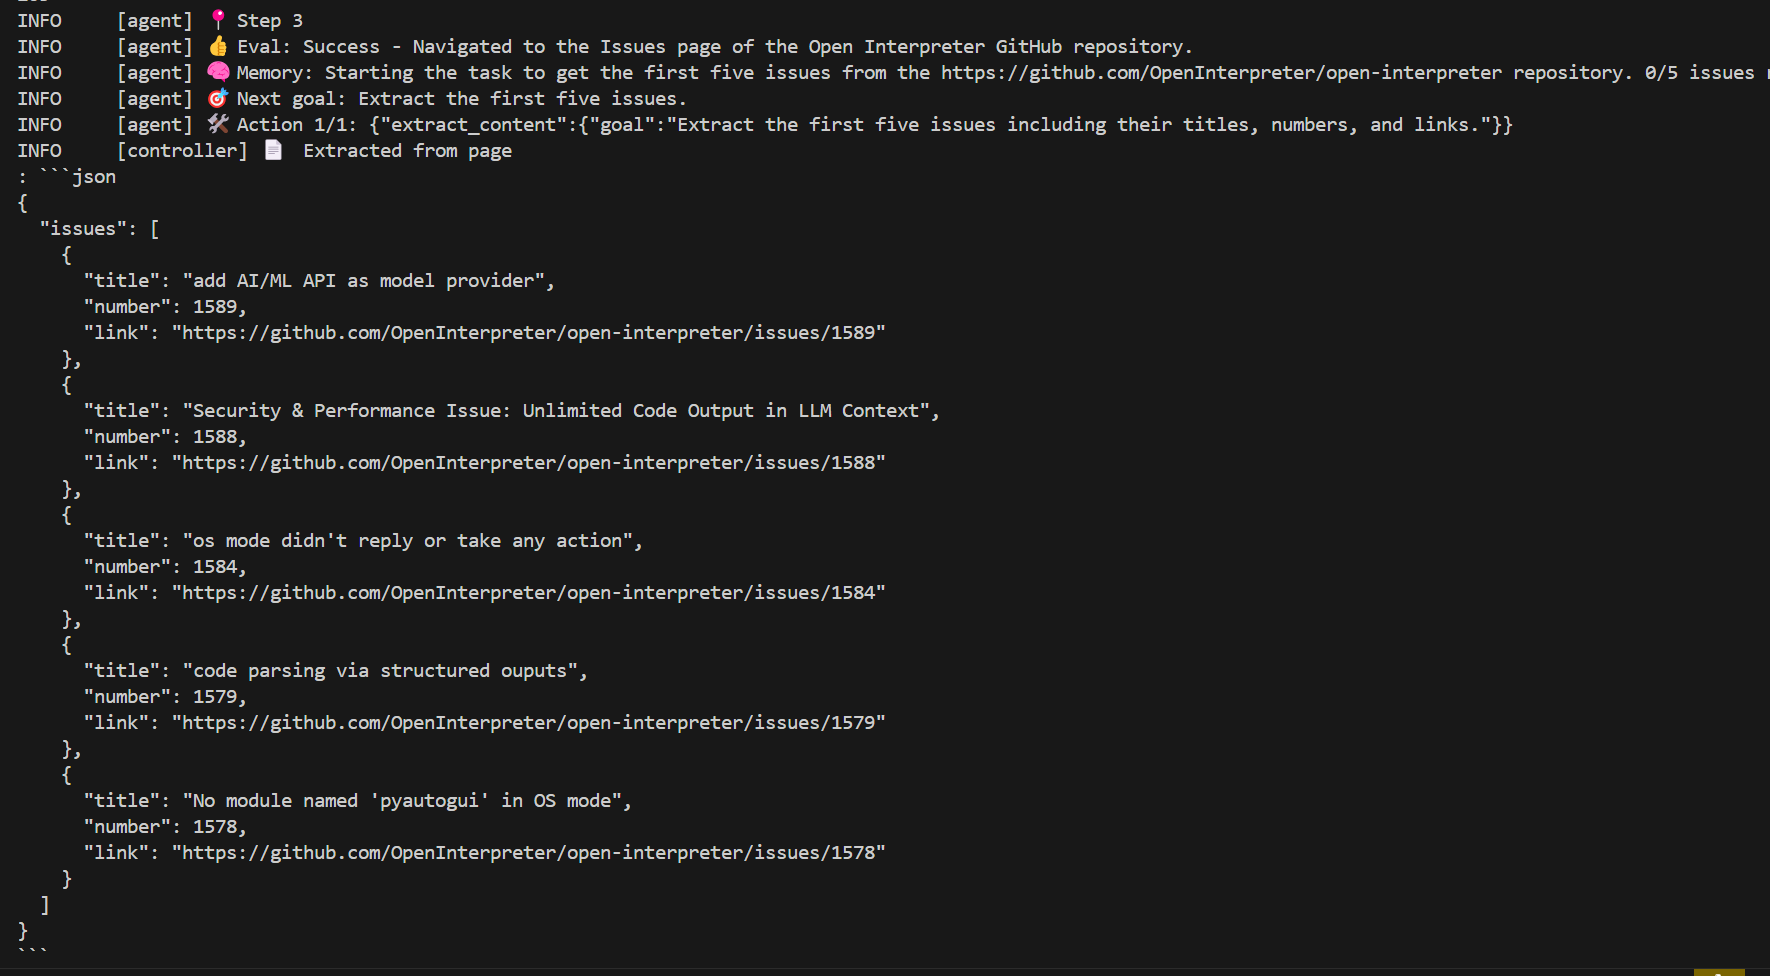The width and height of the screenshot is (1770, 976).
Task: Click the pin emoji beside Step 3
Action: [x=218, y=20]
